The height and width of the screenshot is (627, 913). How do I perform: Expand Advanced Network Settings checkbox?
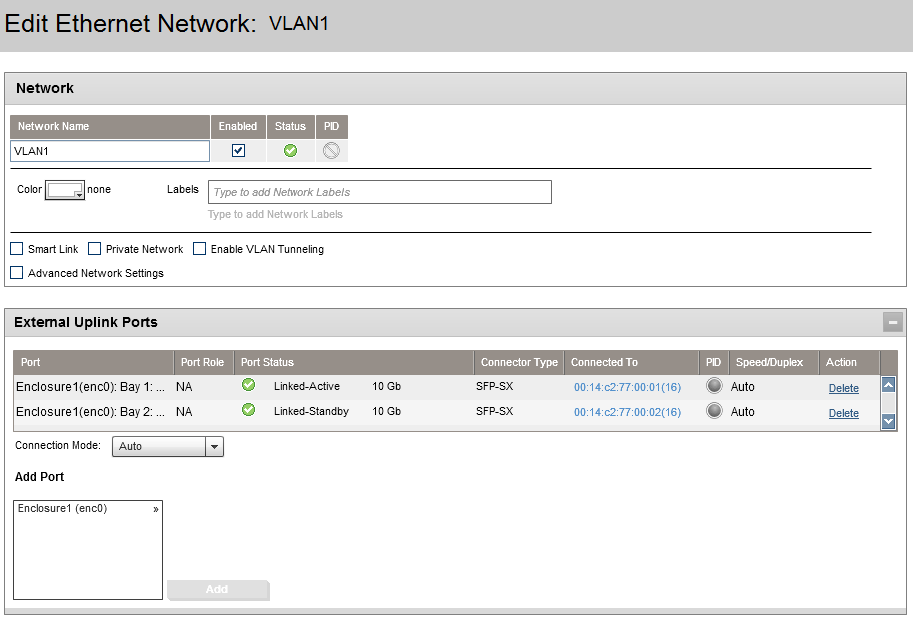tap(17, 273)
